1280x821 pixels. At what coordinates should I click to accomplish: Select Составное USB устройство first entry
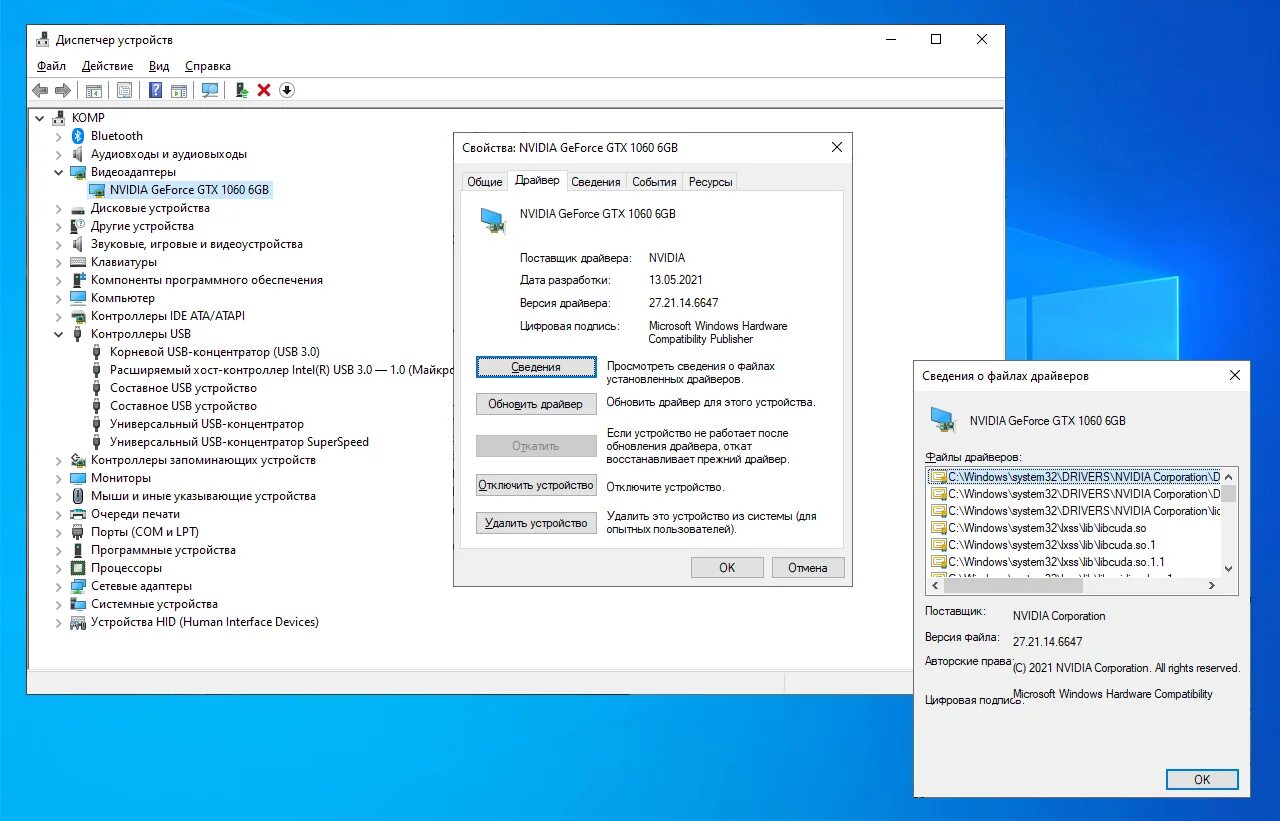tap(183, 388)
